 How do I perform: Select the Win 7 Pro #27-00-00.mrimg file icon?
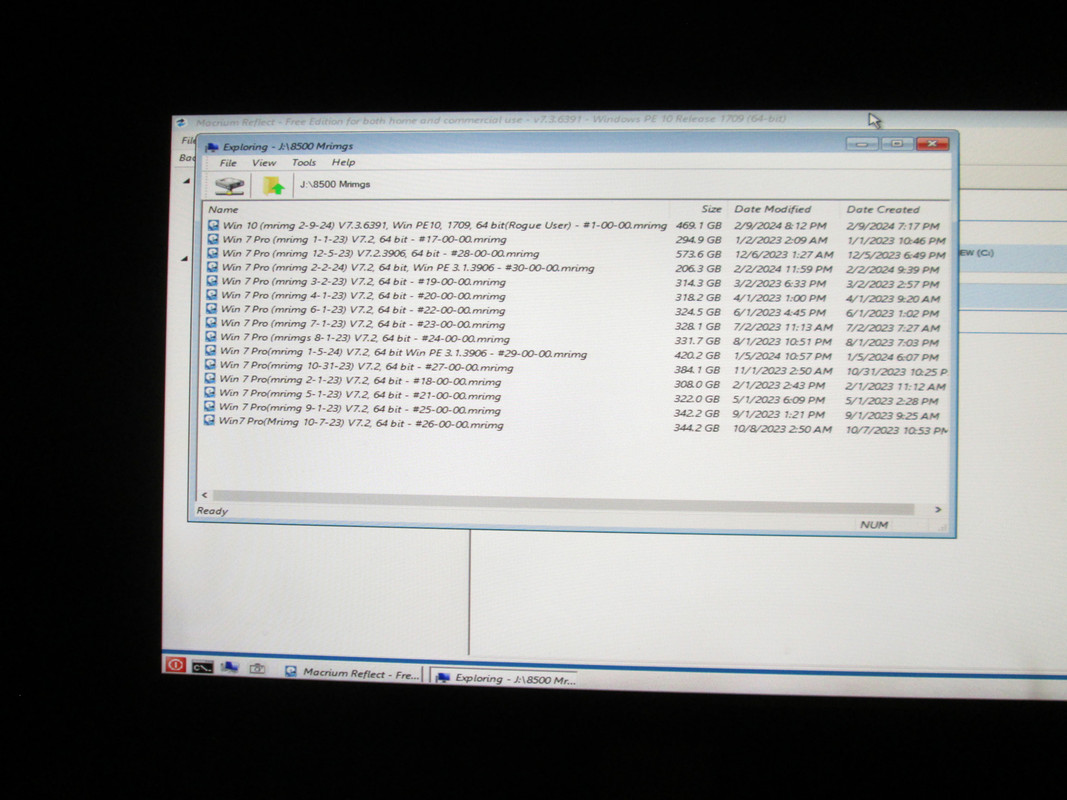[211, 365]
